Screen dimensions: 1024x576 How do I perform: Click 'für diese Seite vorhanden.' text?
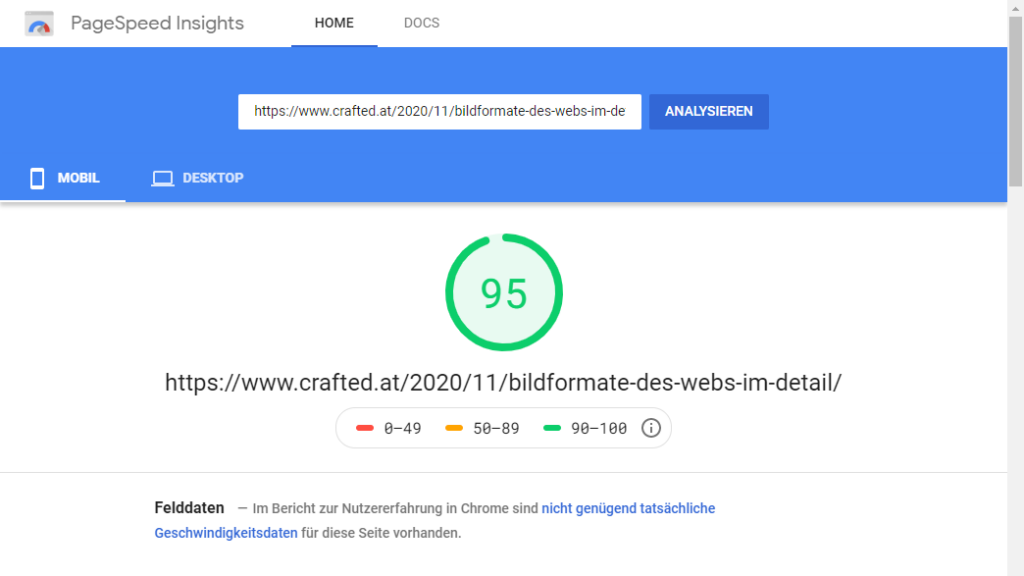381,533
